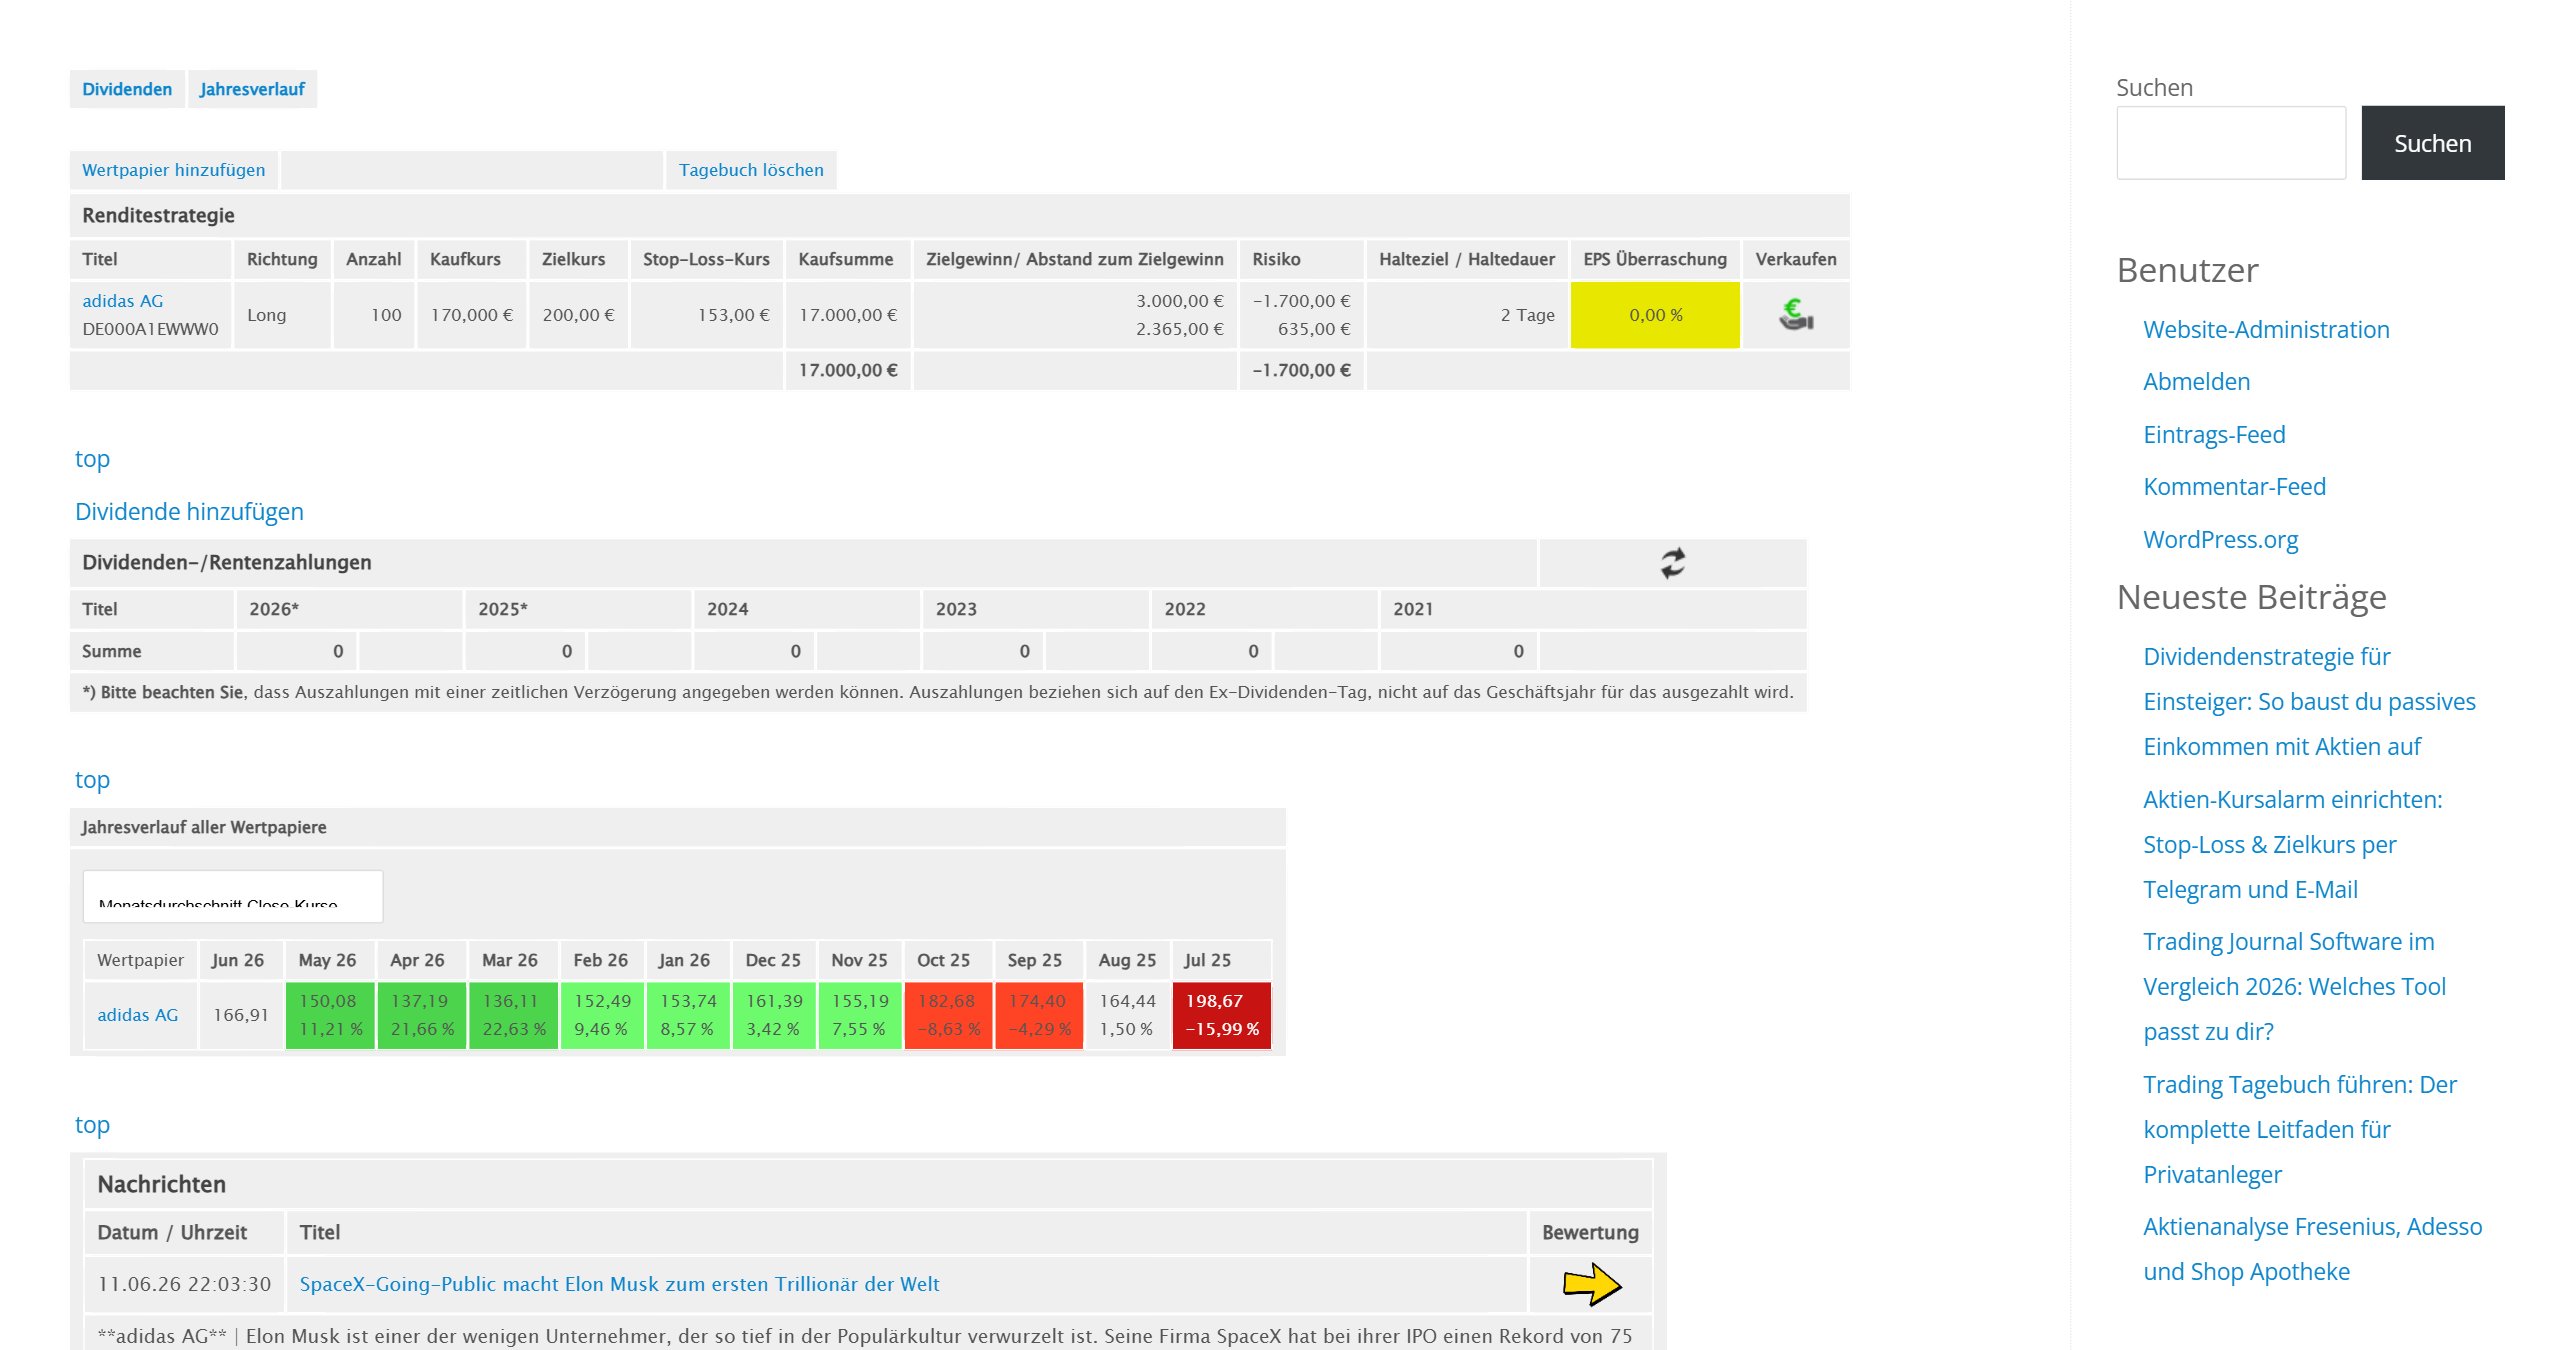Open the Trading Tagebuch führen post
This screenshot has height=1350, width=2550.
pyautogui.click(x=2300, y=1130)
